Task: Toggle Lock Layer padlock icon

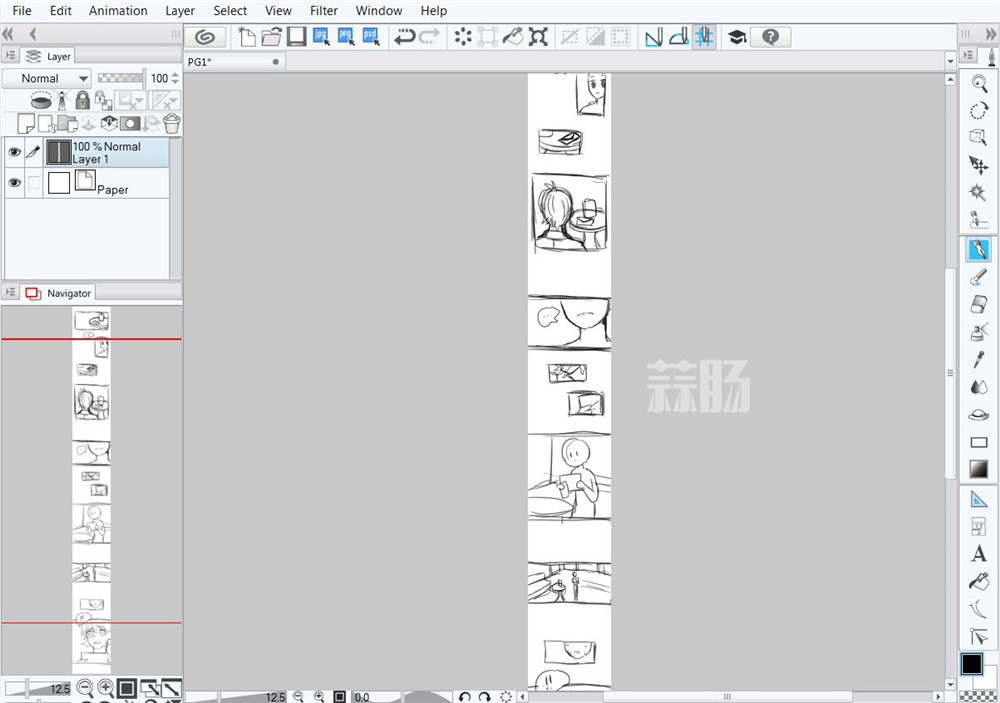Action: click(82, 100)
